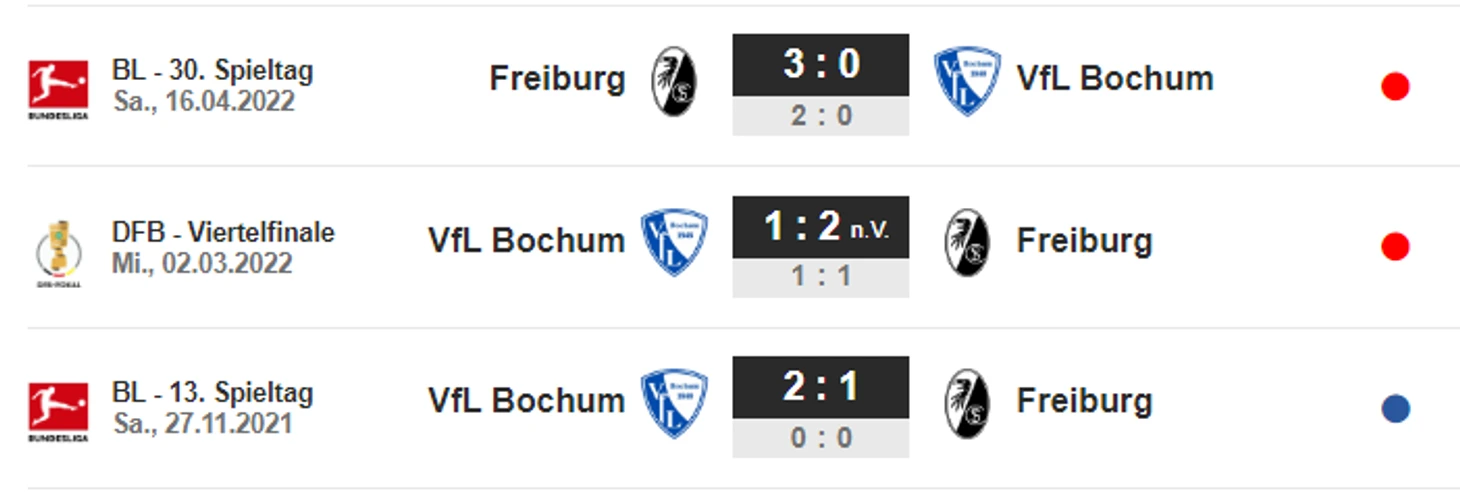Click Freiburg crest in the 27.11.2021 match
The height and width of the screenshot is (497, 1460).
click(x=968, y=403)
